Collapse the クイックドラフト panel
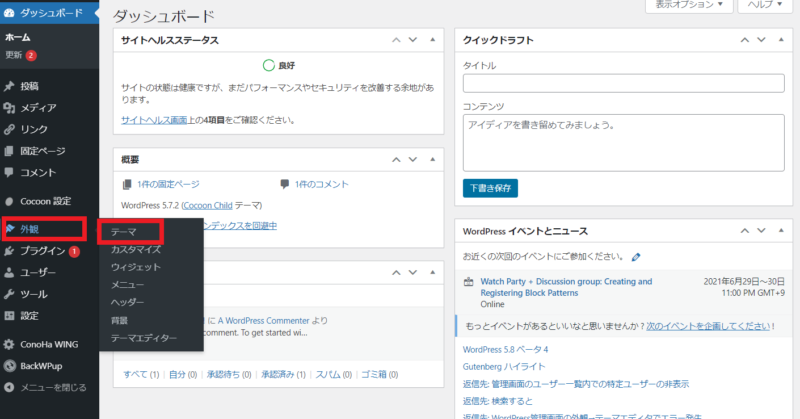800x419 pixels. click(x=781, y=40)
